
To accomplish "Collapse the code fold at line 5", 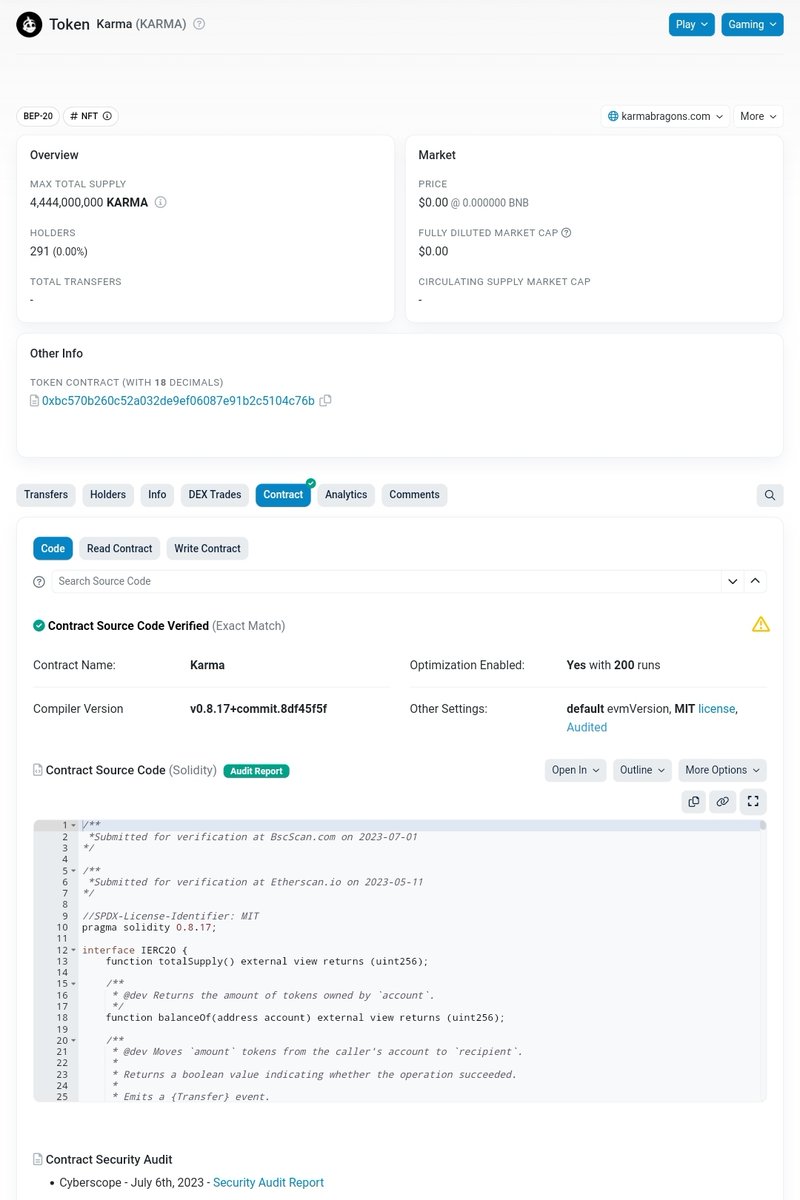I will (74, 871).
